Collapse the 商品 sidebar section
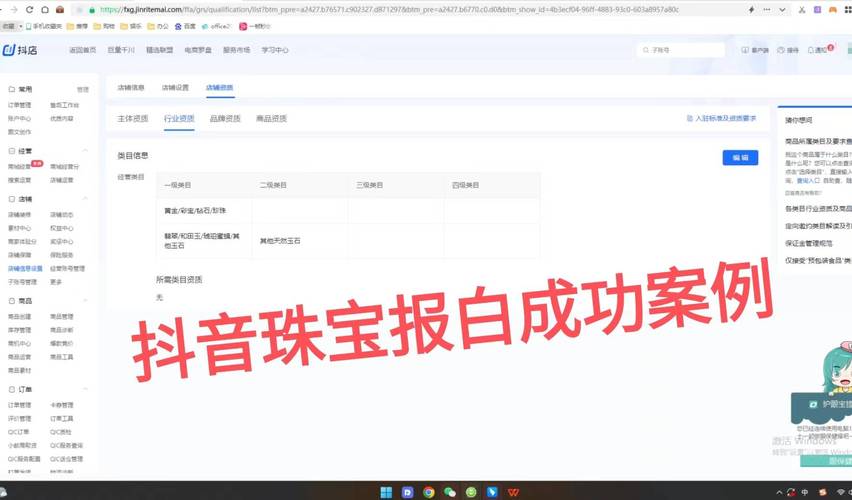The image size is (852, 500). click(85, 301)
